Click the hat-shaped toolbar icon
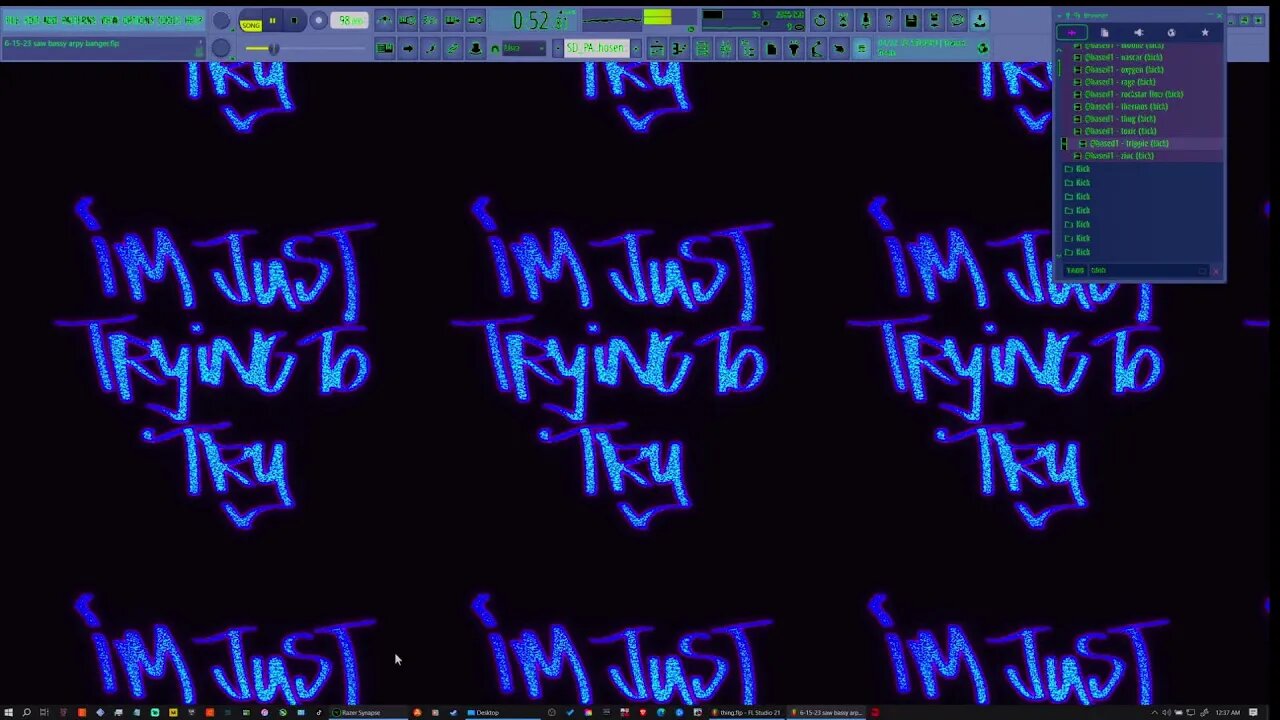Screen dimensions: 1280x720 (x=475, y=48)
